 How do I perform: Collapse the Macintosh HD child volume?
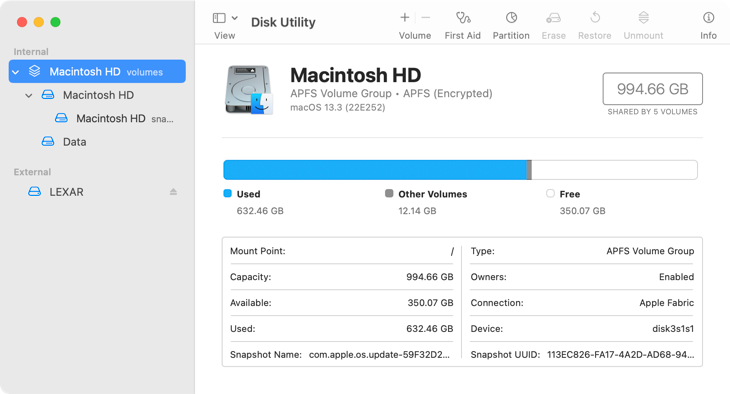click(29, 95)
